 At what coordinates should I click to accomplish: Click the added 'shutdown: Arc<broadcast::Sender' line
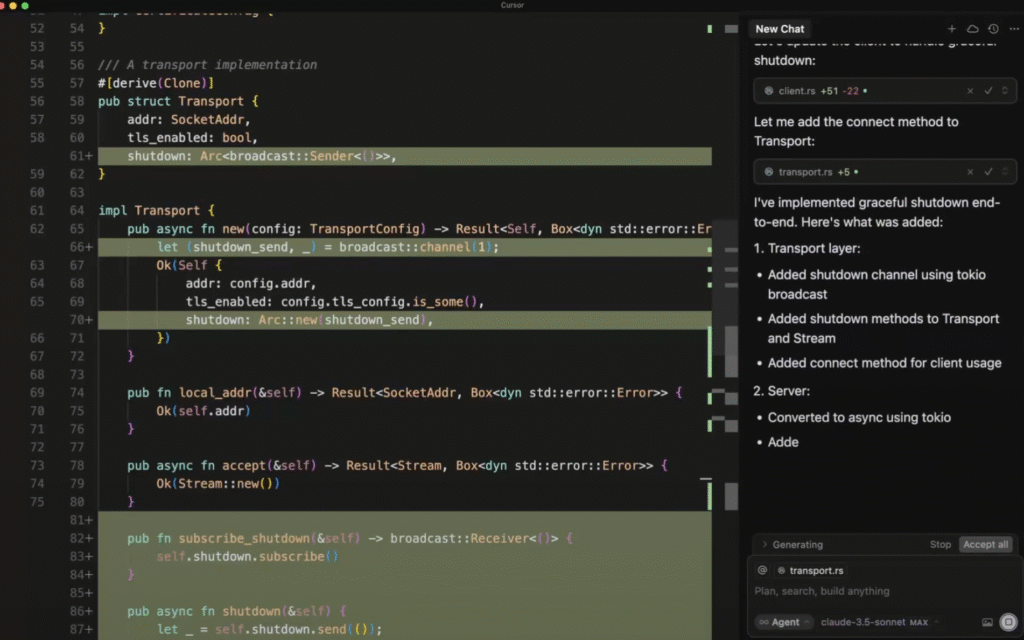[261, 156]
